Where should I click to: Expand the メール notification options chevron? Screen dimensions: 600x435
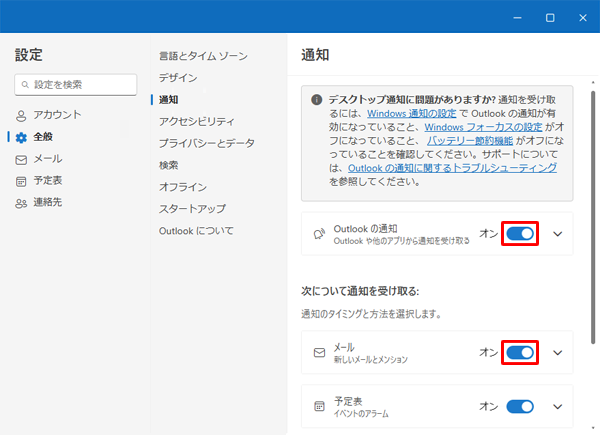(x=558, y=353)
